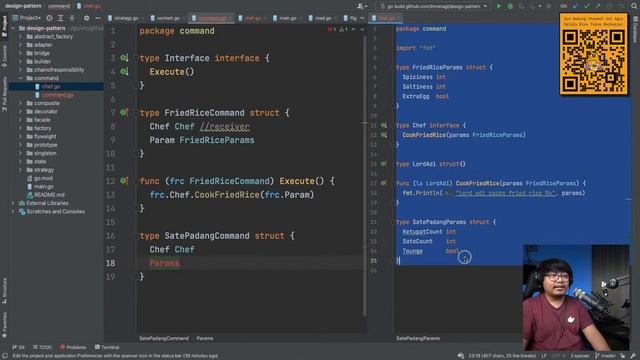Open the Terminal tool window
The image size is (640, 360).
[x=107, y=347]
